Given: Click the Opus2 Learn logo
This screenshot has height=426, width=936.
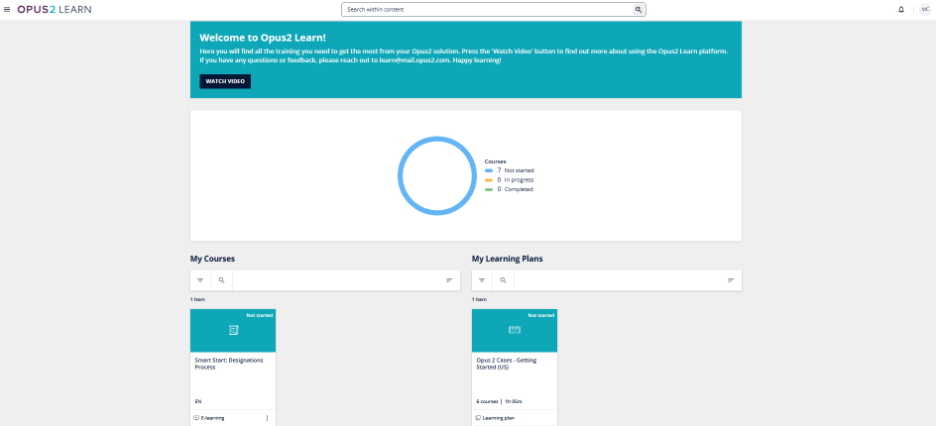Looking at the screenshot, I should 54,10.
